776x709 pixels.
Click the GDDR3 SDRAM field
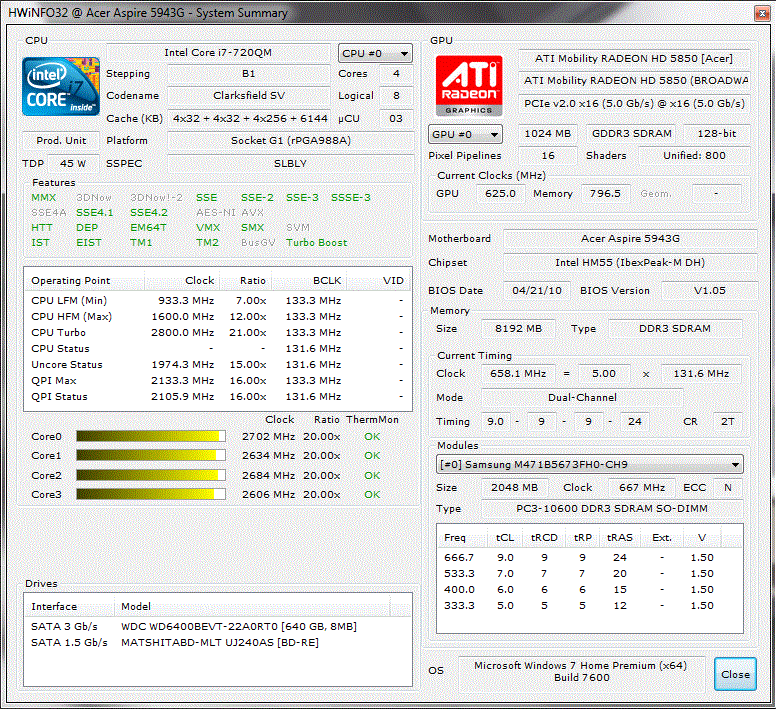pos(631,134)
